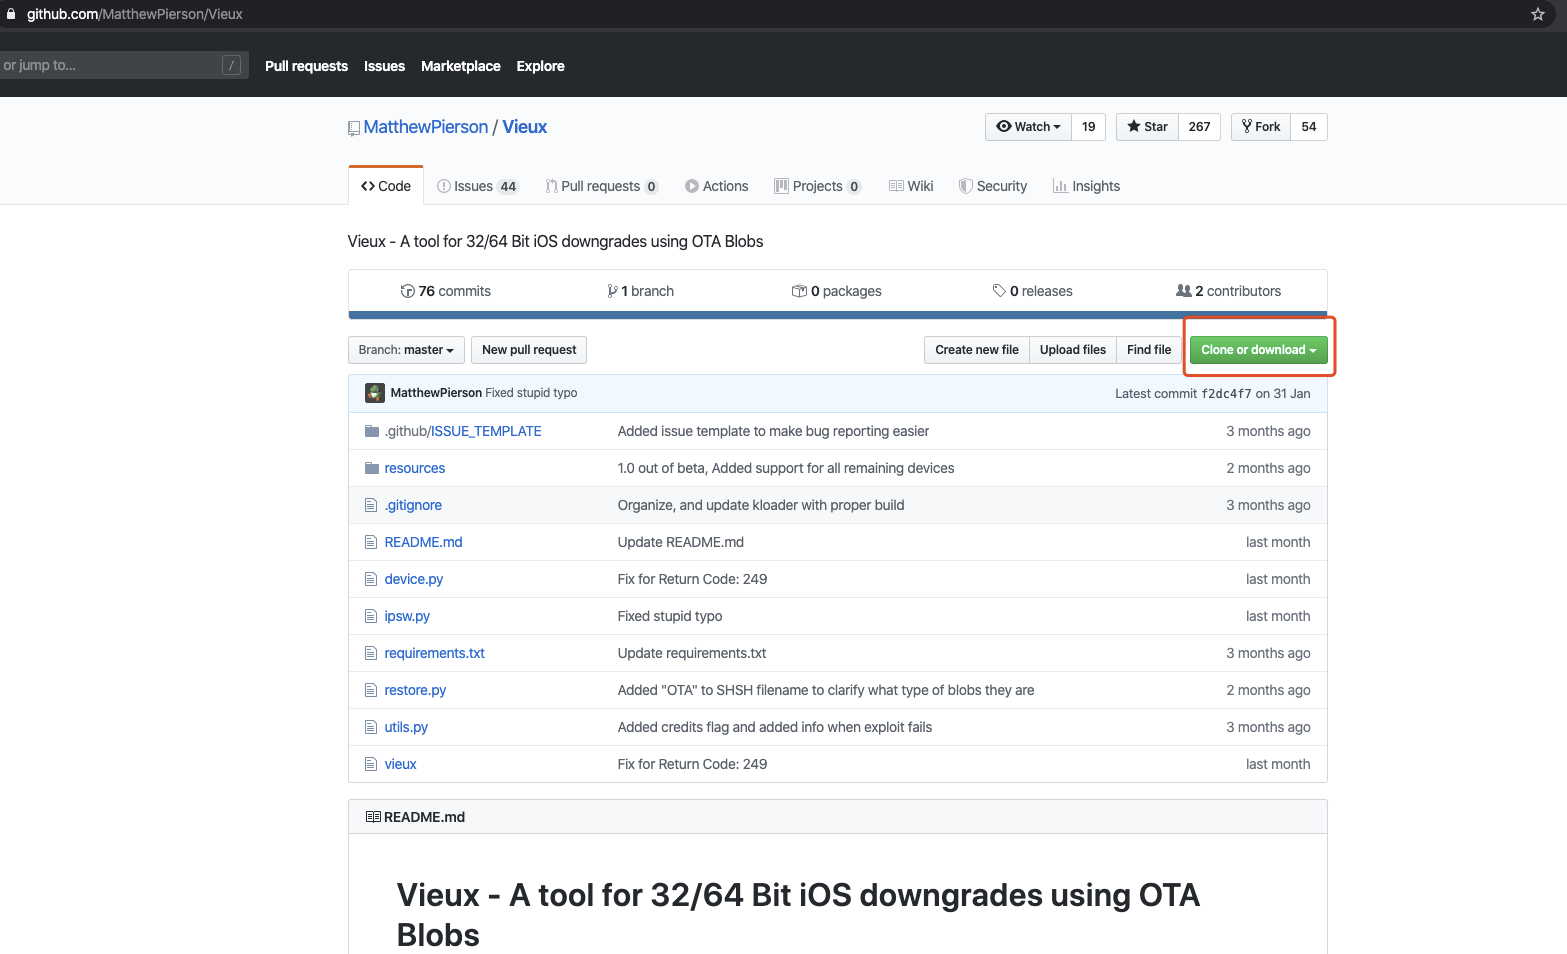Click the resources folder icon
This screenshot has width=1567, height=954.
click(372, 468)
